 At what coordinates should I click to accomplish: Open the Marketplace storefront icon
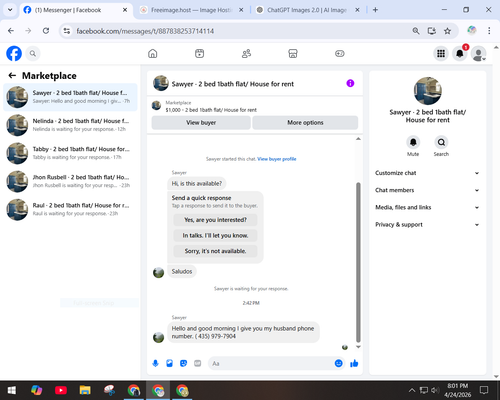(x=293, y=53)
